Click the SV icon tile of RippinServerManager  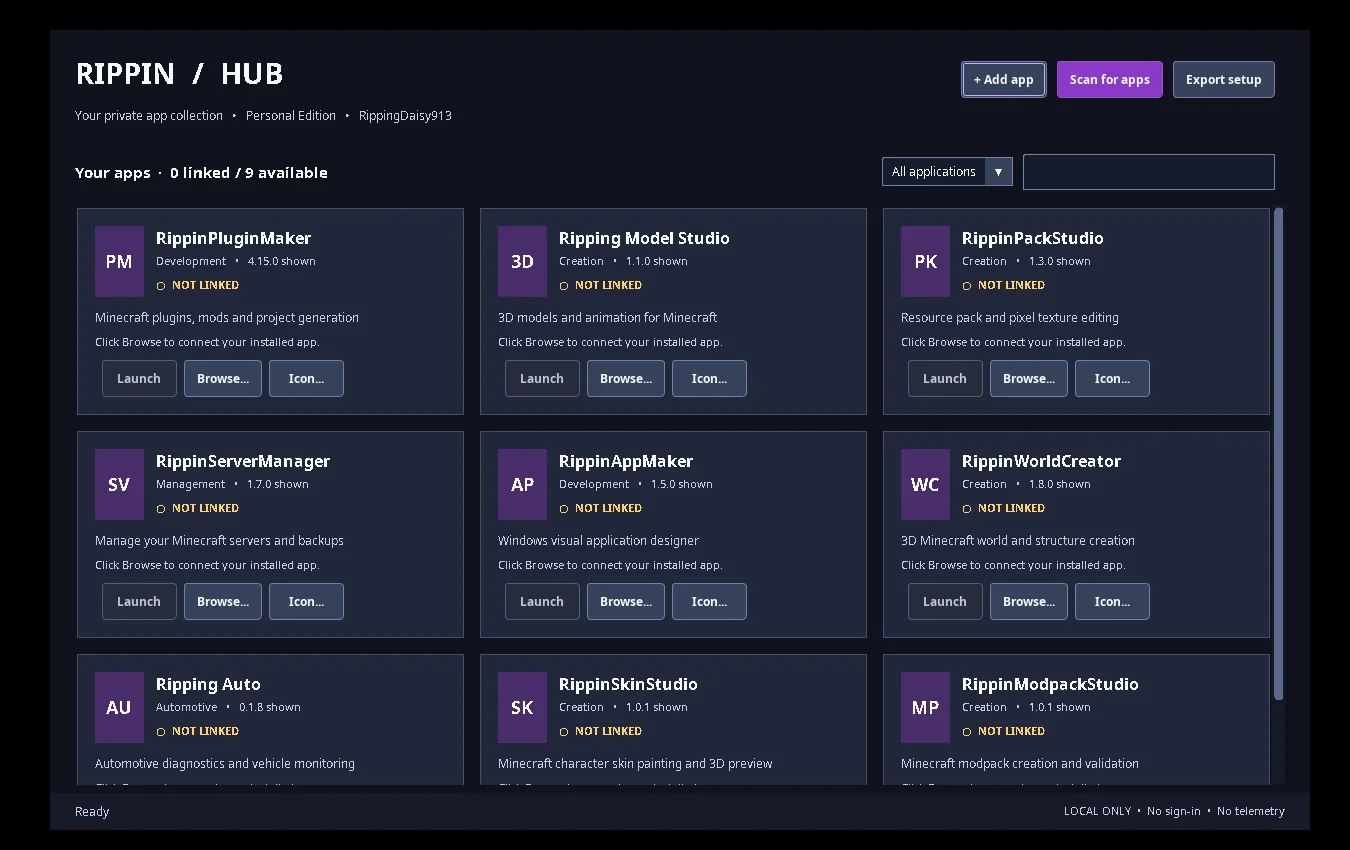pos(119,484)
